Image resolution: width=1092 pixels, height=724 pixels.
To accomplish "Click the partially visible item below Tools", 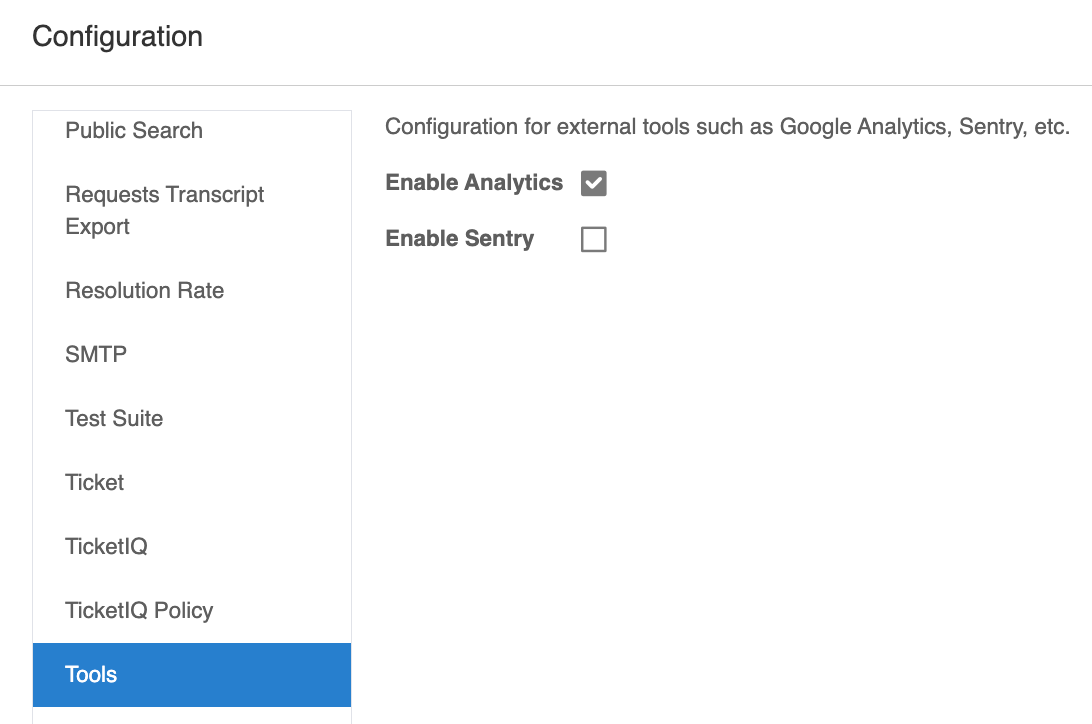I will click(x=192, y=716).
